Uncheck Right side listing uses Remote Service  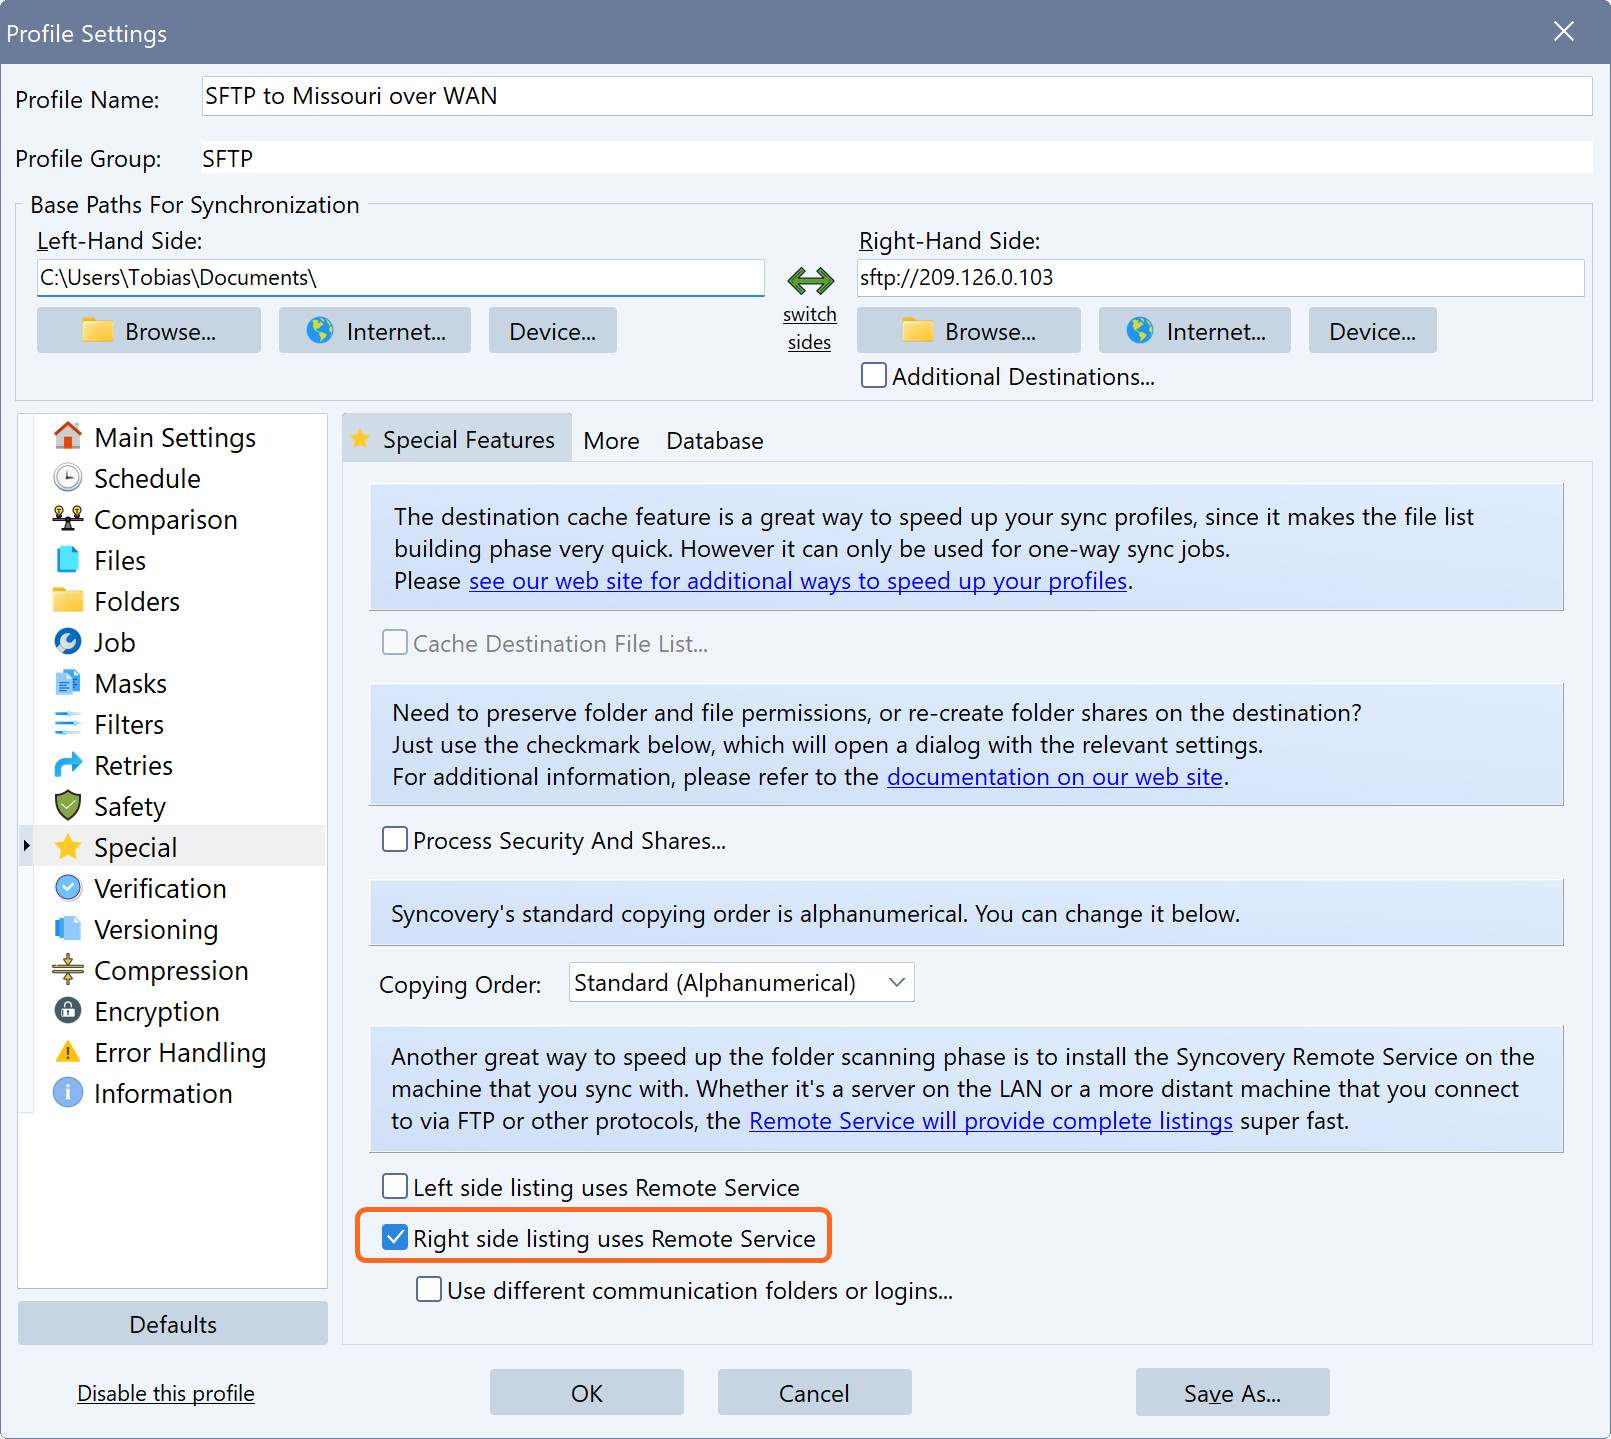coord(395,1238)
